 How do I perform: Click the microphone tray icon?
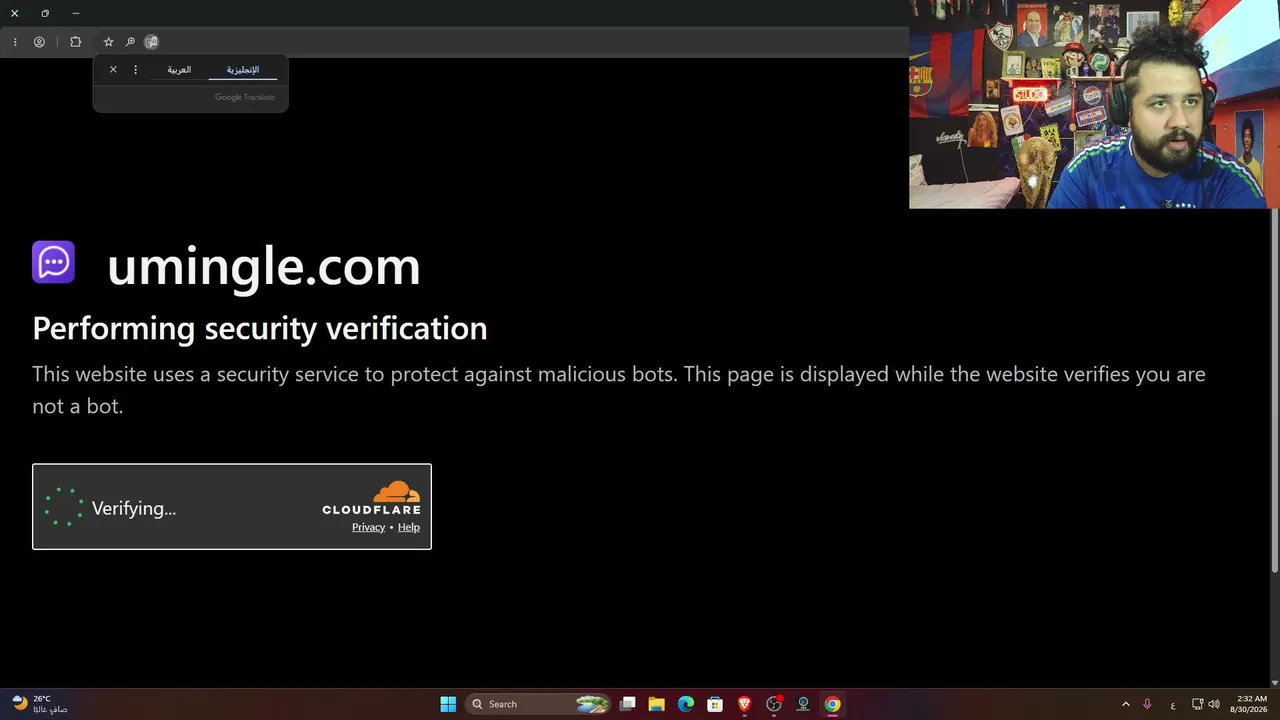tap(1147, 704)
